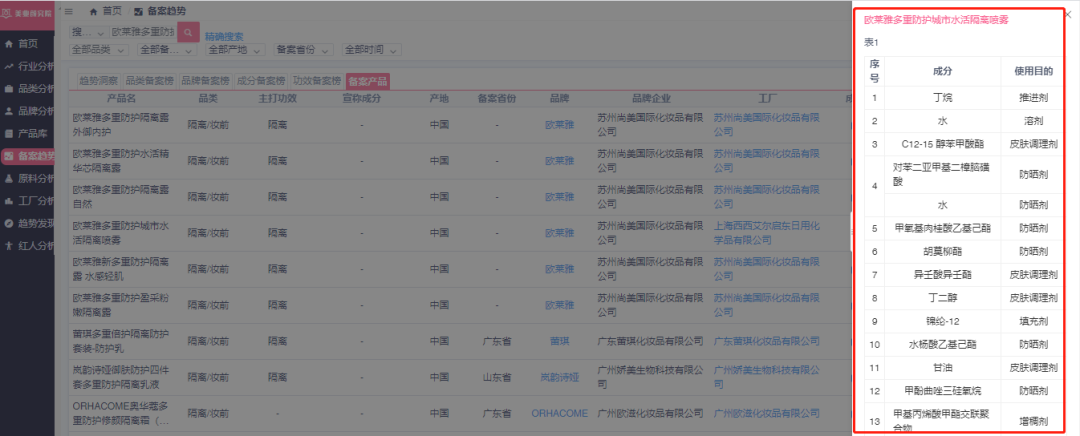
Task: Open 首页 from the left sidebar
Action: [28, 44]
